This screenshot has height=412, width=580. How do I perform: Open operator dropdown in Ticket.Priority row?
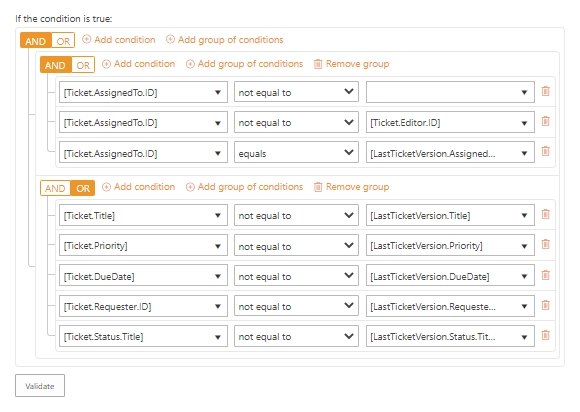click(296, 245)
